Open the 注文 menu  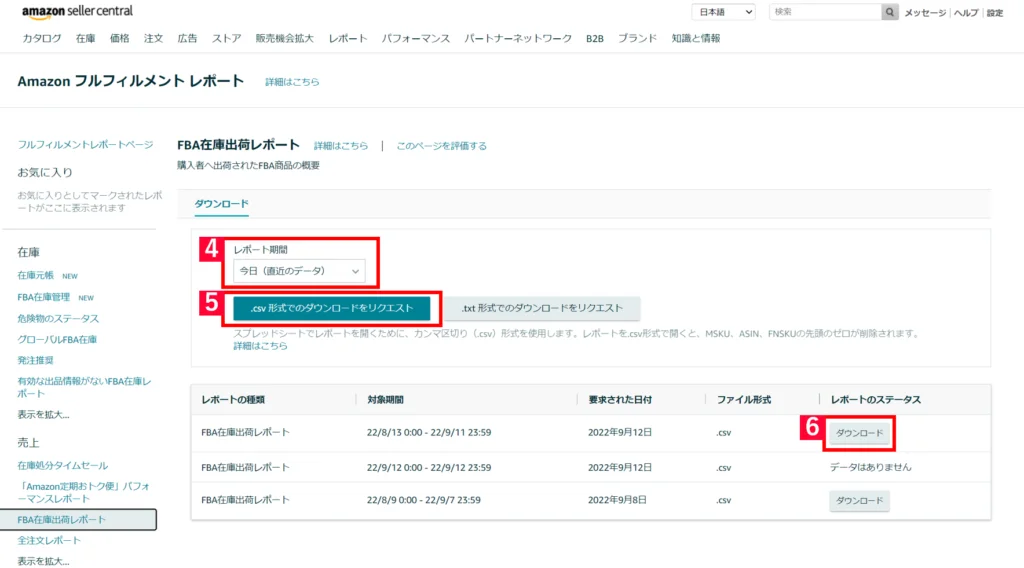tap(153, 39)
